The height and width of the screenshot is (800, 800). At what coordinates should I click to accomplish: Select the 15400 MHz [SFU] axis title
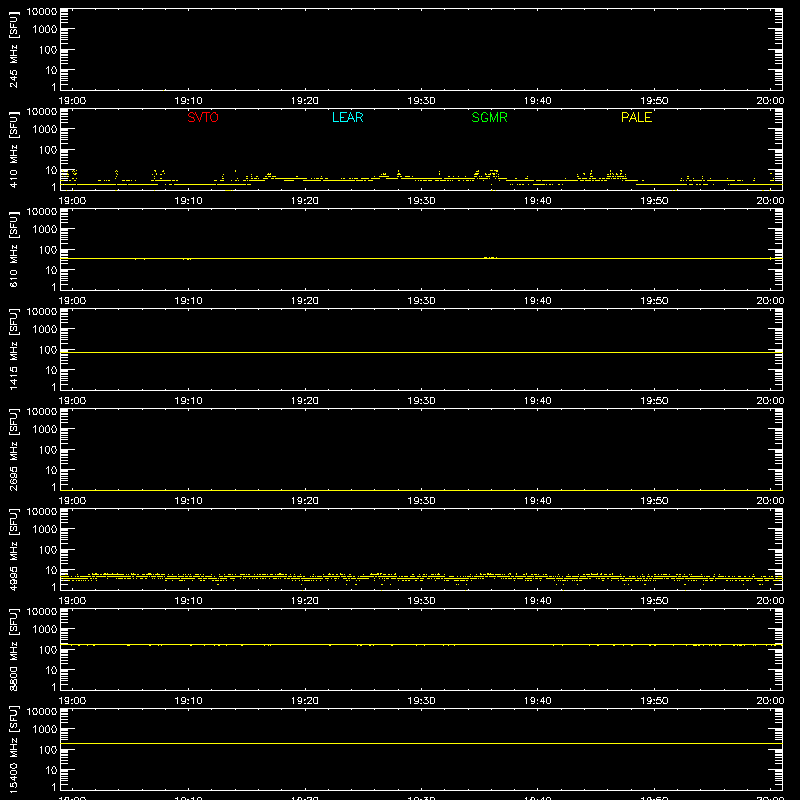13,749
